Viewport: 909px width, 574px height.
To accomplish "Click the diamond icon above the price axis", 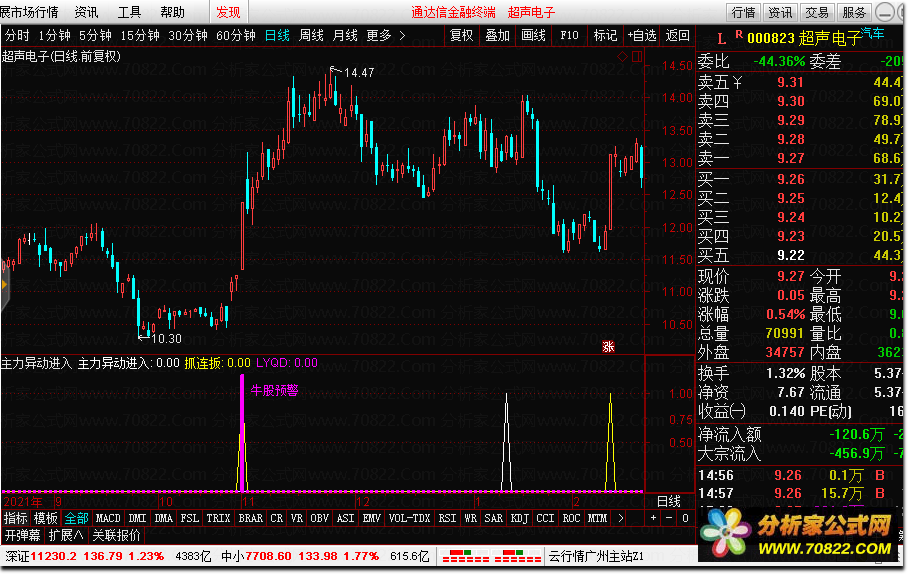I will click(622, 56).
